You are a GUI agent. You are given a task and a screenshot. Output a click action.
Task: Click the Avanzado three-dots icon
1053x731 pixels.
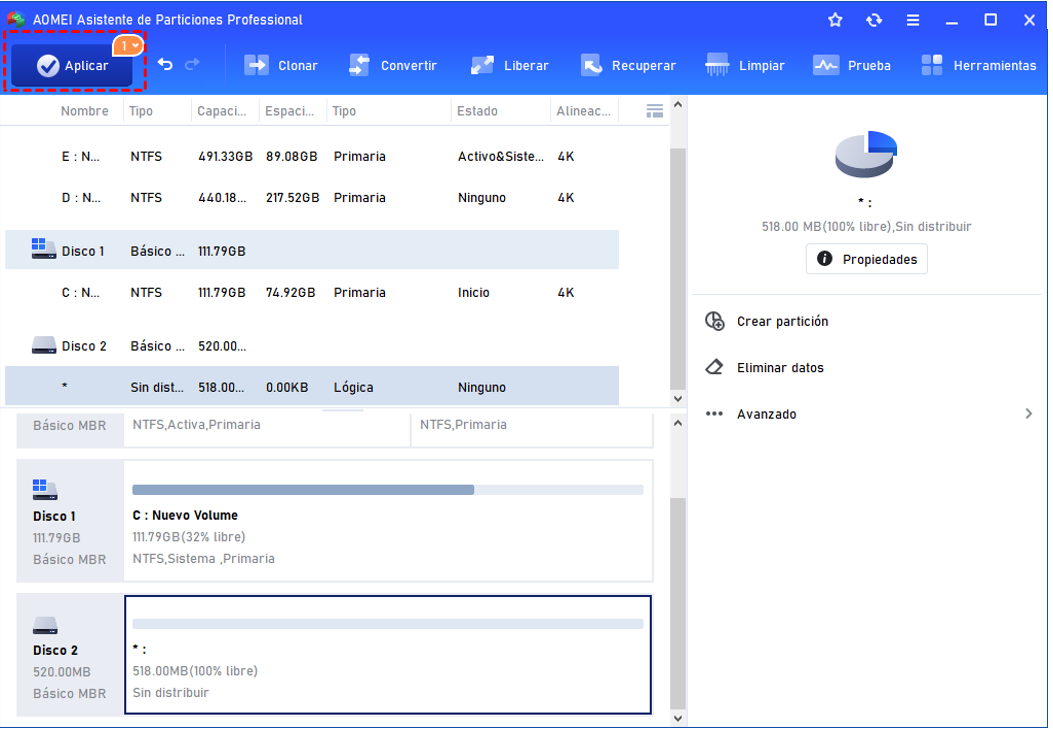coord(715,413)
